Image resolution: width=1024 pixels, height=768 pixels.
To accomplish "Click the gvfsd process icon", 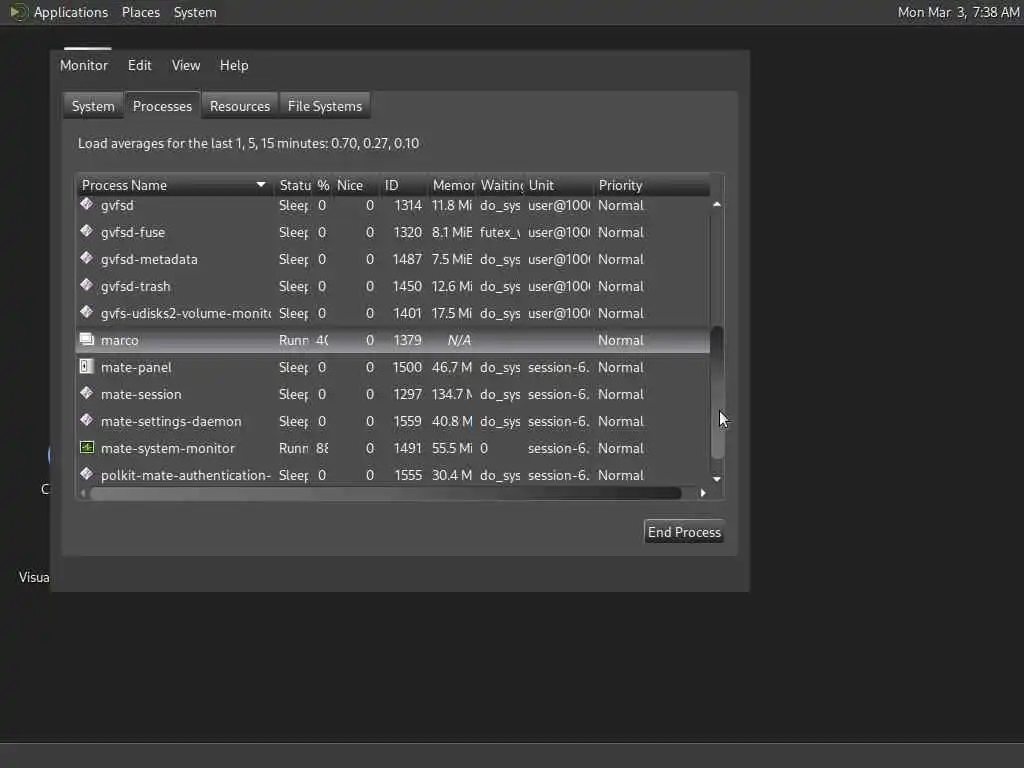I will 87,204.
